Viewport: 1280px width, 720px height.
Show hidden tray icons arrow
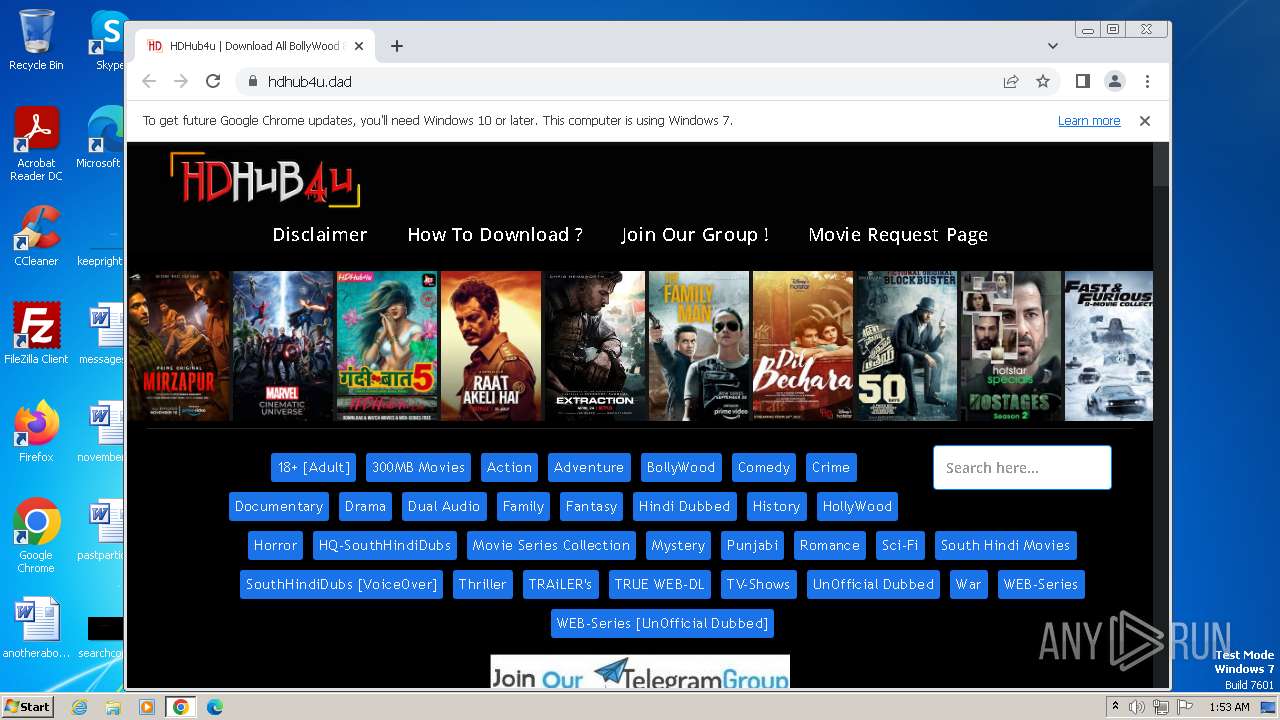click(1116, 707)
